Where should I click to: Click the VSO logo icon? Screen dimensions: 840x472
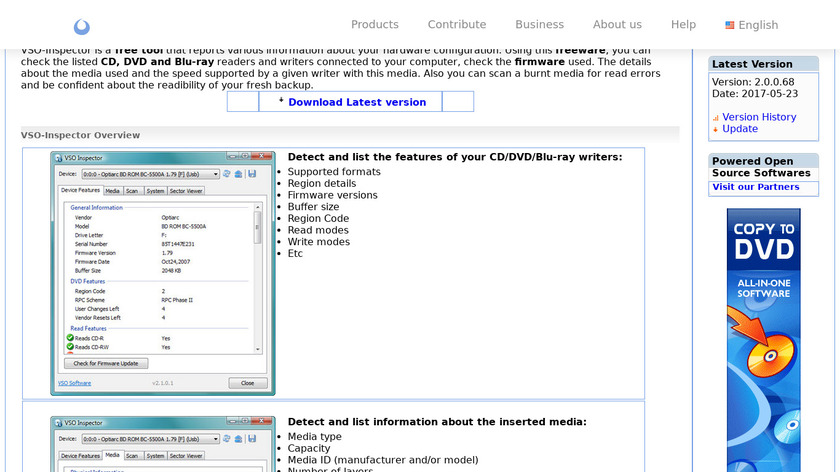point(81,27)
